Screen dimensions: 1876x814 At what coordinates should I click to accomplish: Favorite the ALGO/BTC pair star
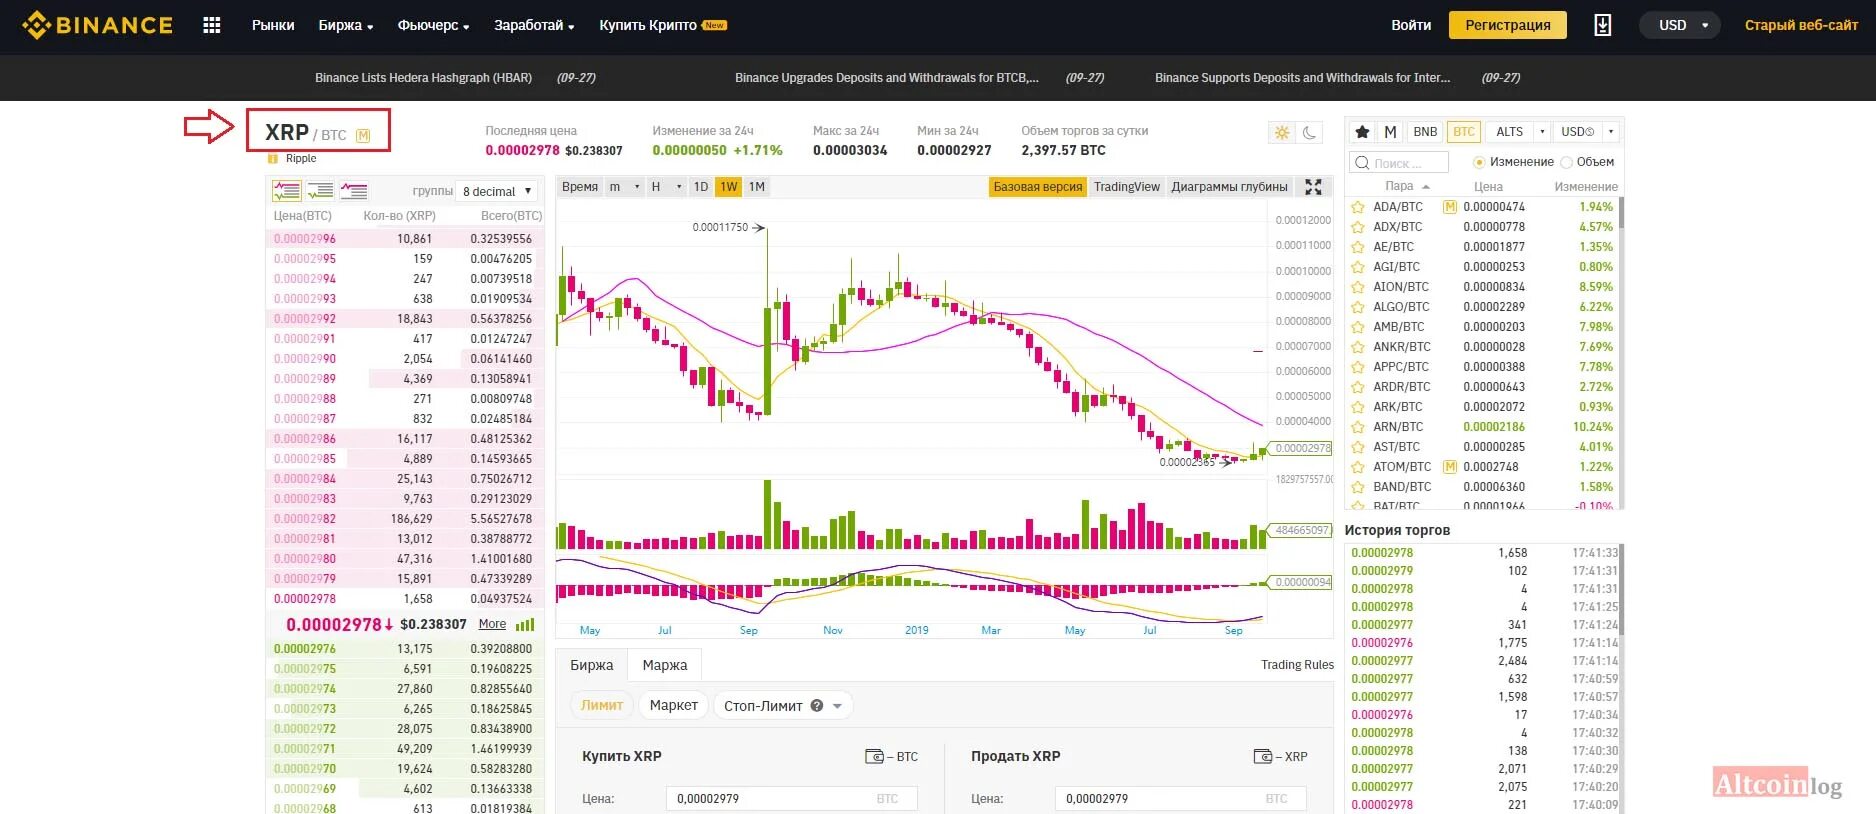(1357, 307)
